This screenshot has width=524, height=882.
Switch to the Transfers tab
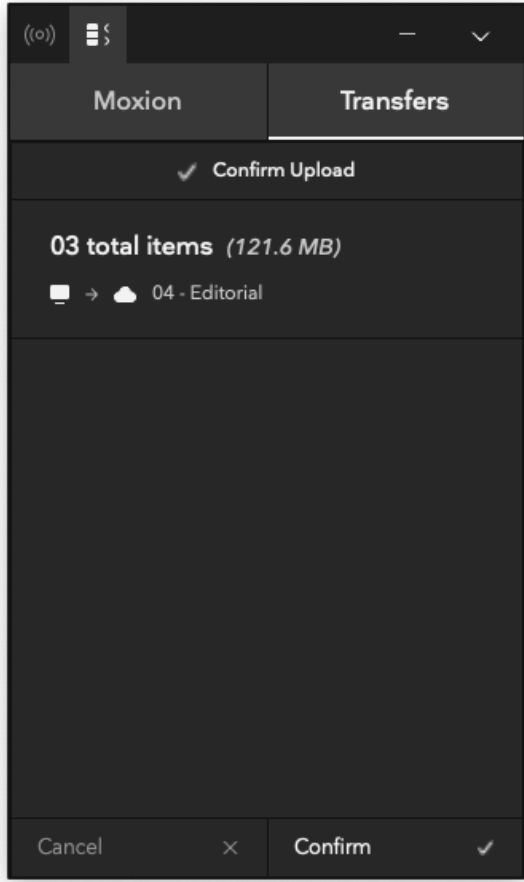click(395, 101)
